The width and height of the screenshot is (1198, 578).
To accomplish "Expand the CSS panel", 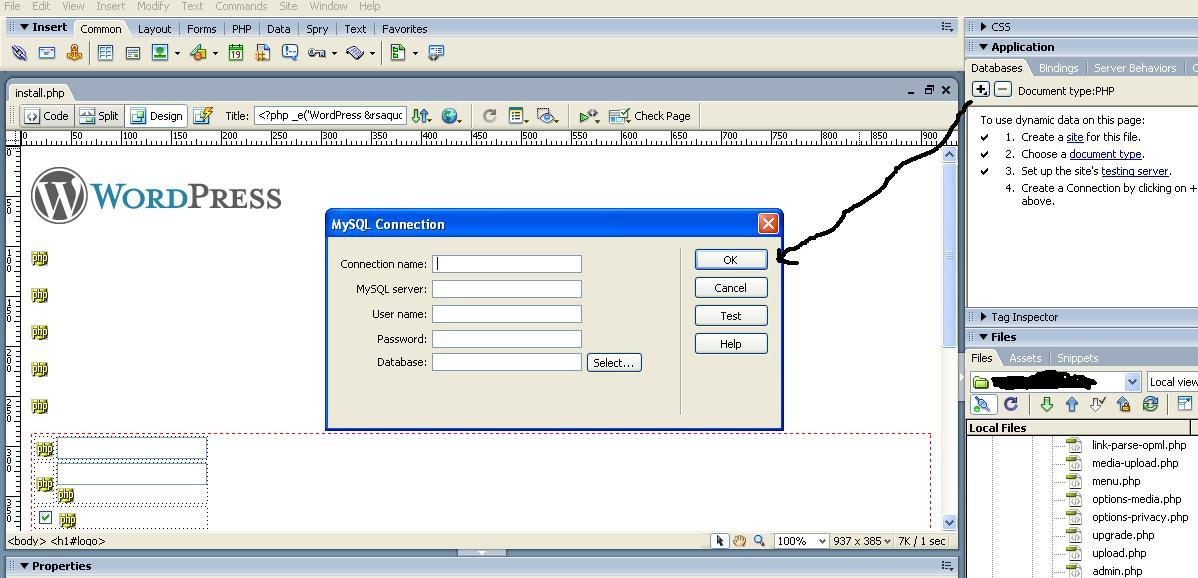I will (x=983, y=27).
